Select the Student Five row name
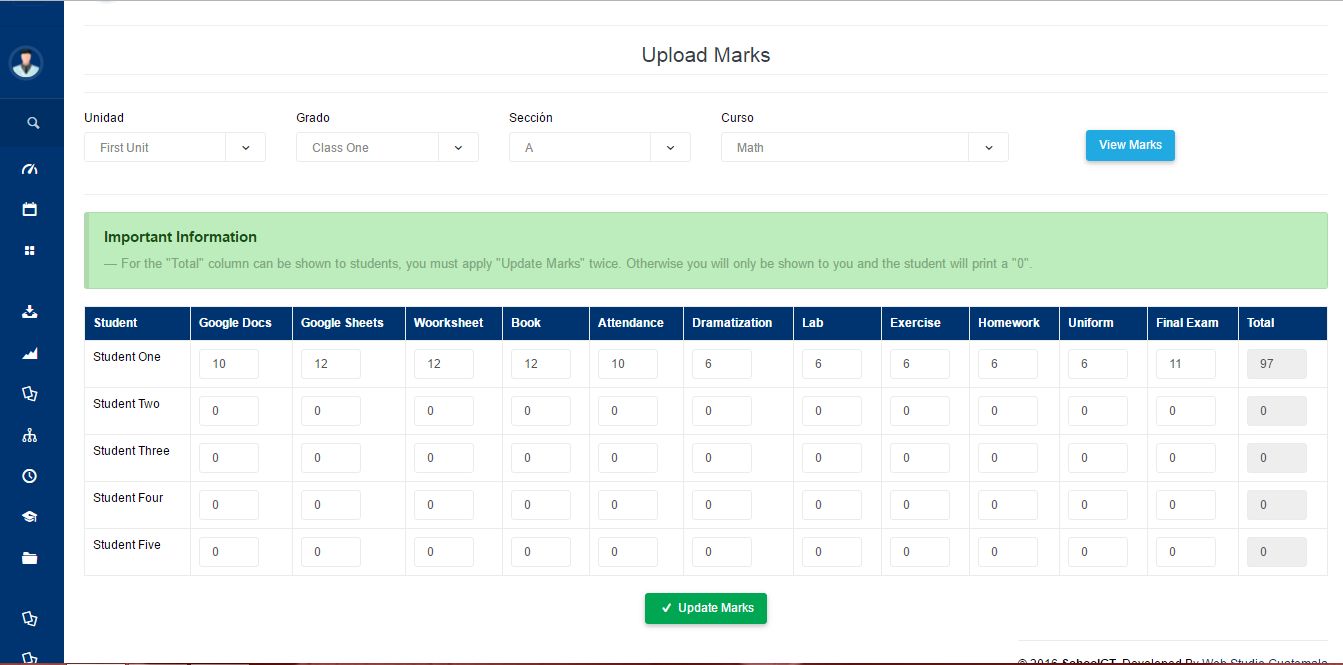The height and width of the screenshot is (665, 1343). click(x=127, y=545)
